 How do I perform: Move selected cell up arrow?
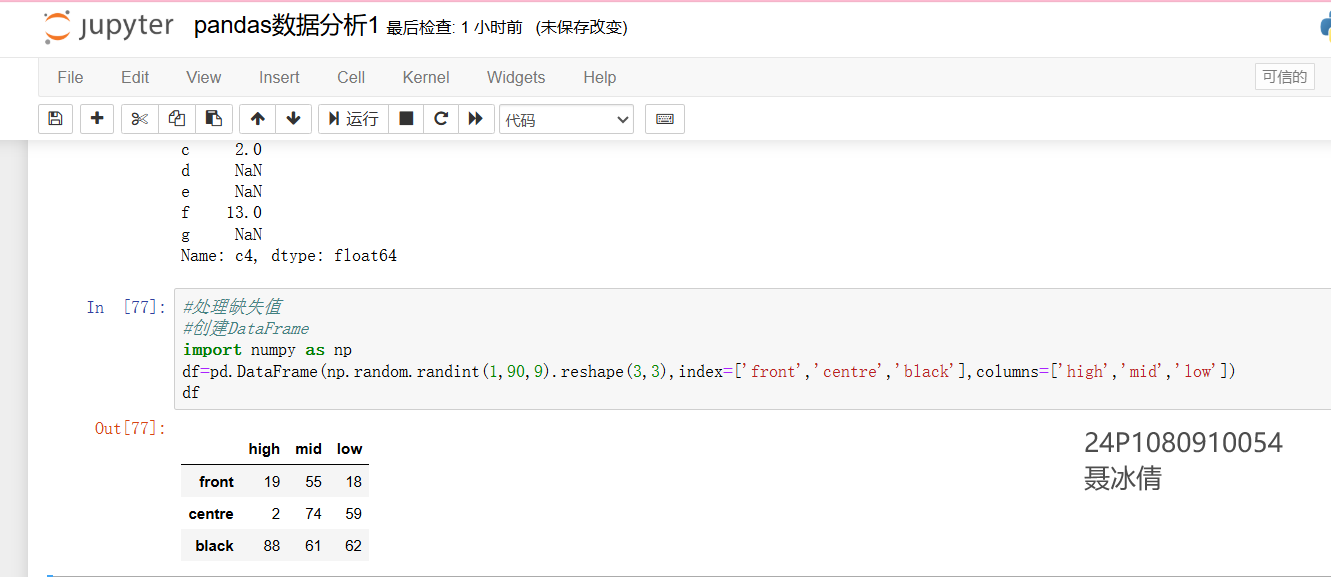pyautogui.click(x=258, y=119)
